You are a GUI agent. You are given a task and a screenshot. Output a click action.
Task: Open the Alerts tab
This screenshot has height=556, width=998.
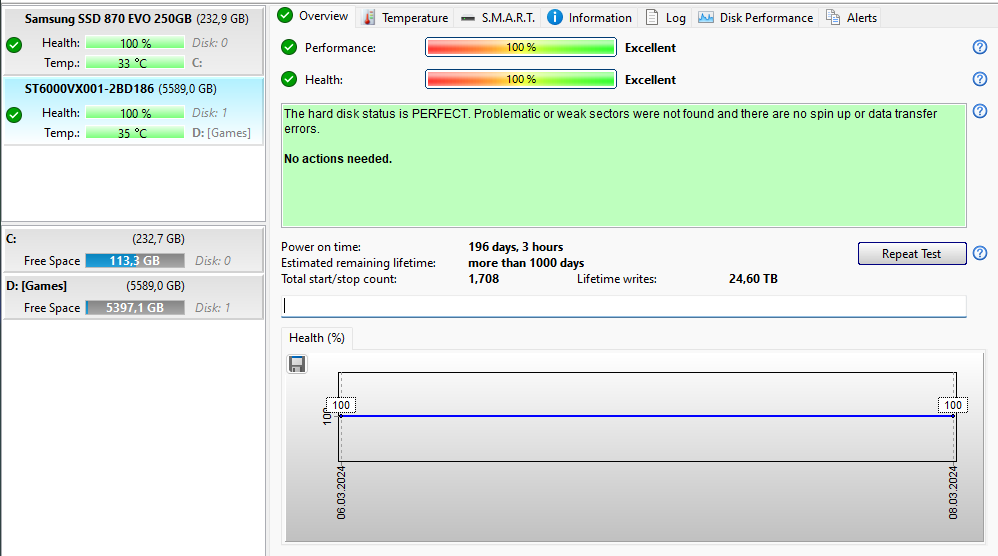click(x=852, y=18)
